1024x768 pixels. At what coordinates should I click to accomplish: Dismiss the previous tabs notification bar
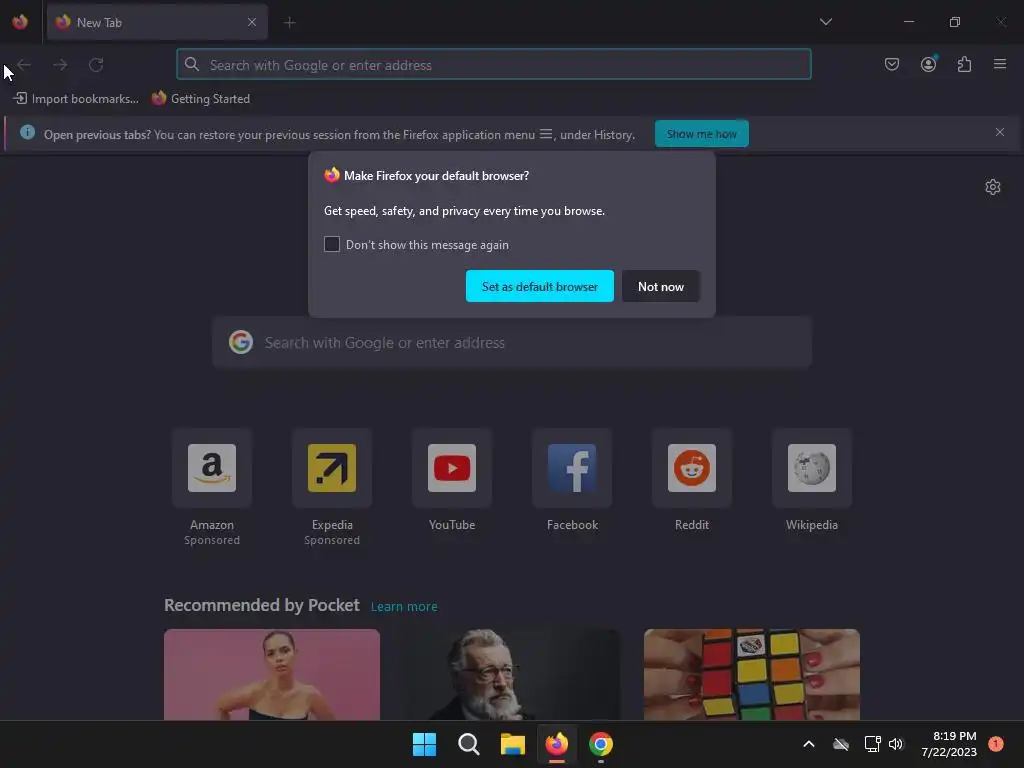pos(1000,132)
